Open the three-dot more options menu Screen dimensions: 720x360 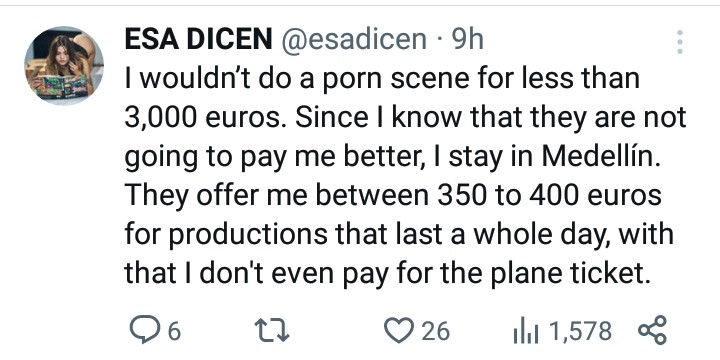(680, 42)
